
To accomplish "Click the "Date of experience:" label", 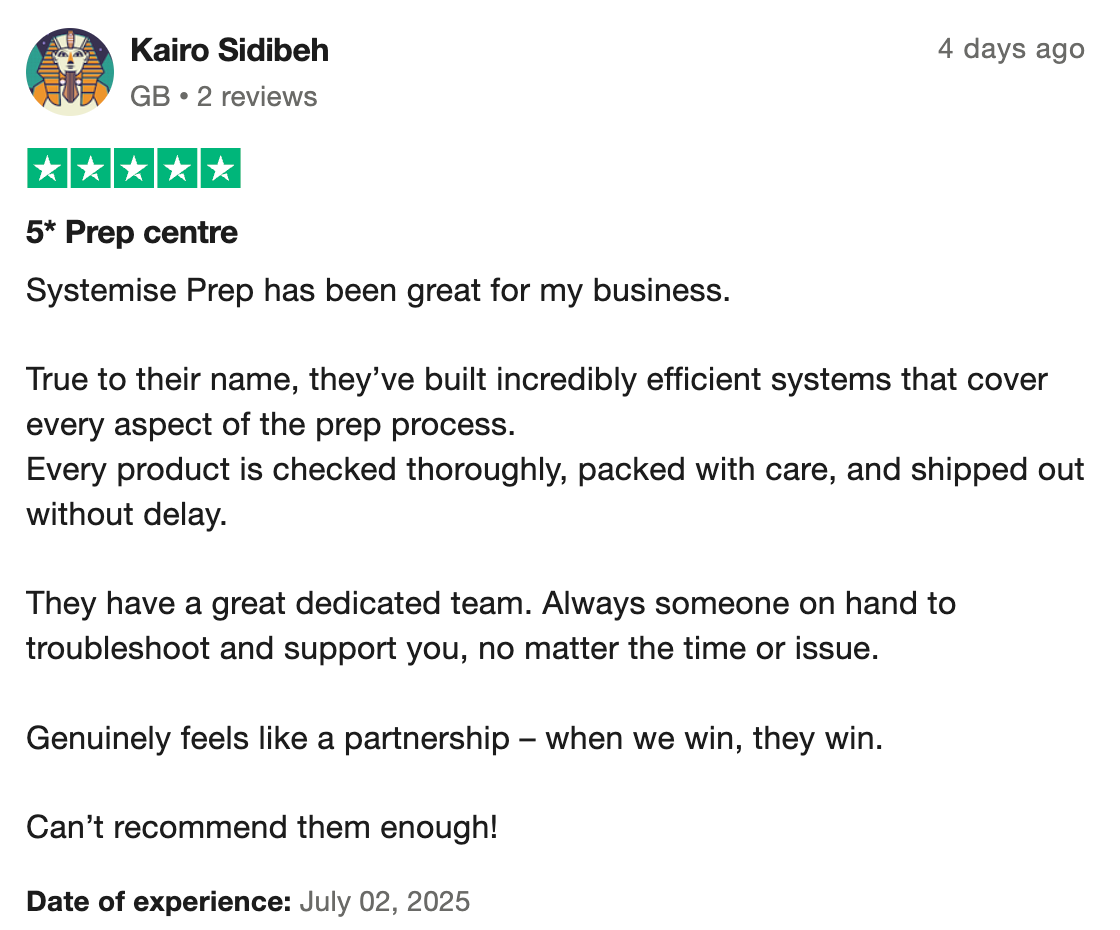I will (158, 901).
